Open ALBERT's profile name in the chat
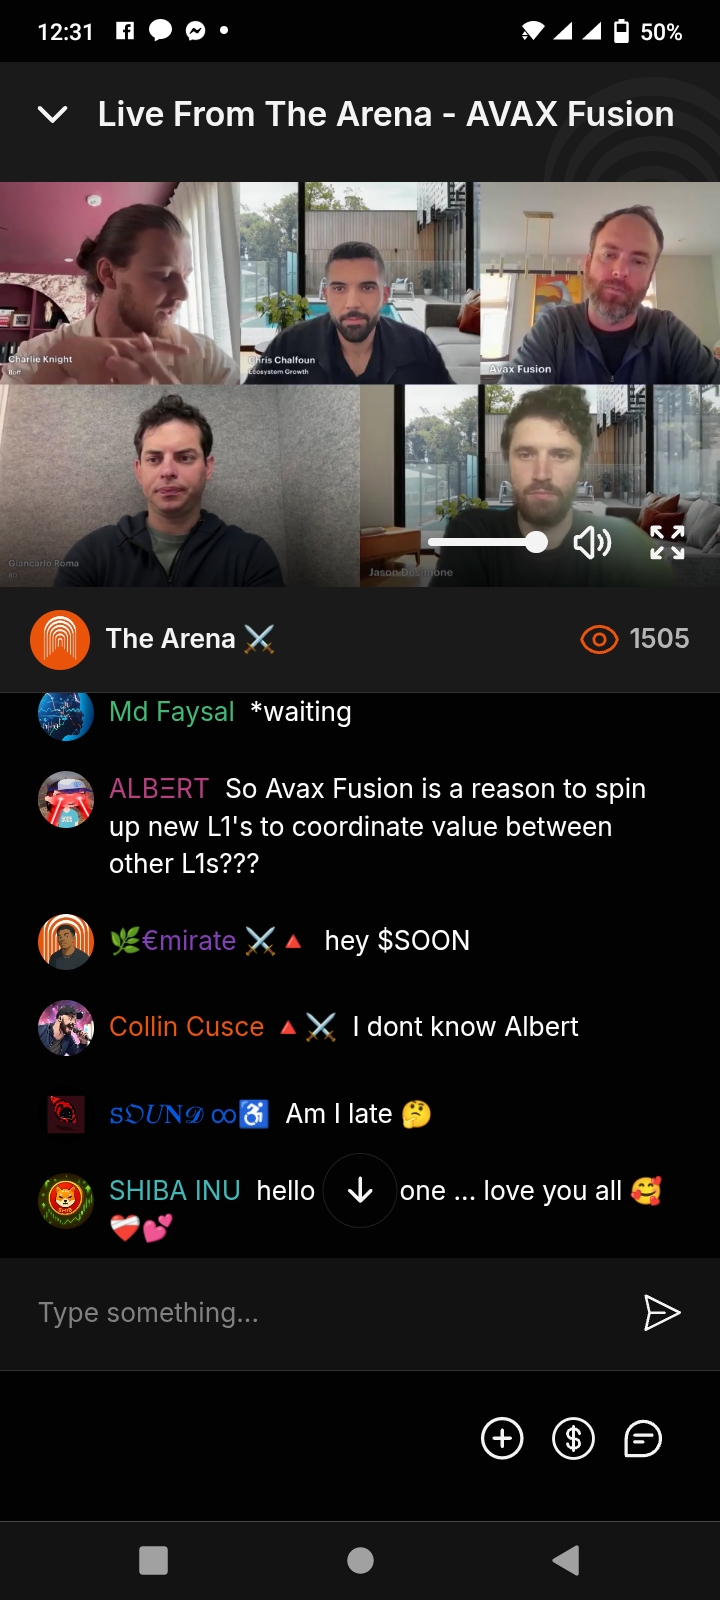 point(159,789)
